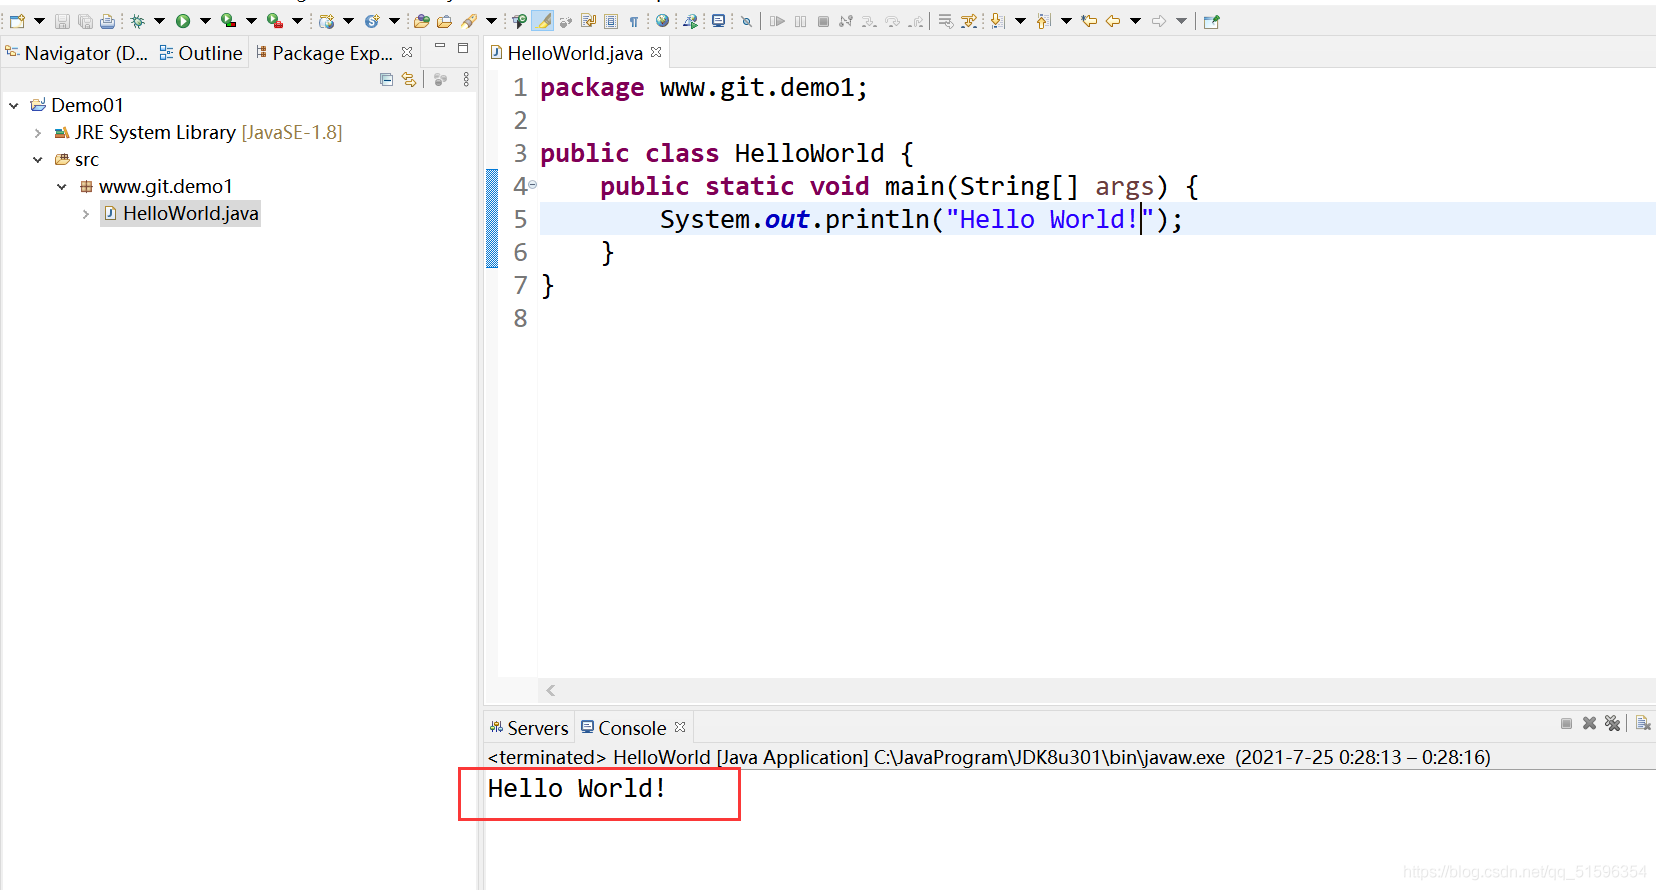This screenshot has height=890, width=1656.
Task: Click the New Java Package icon
Action: (326, 21)
